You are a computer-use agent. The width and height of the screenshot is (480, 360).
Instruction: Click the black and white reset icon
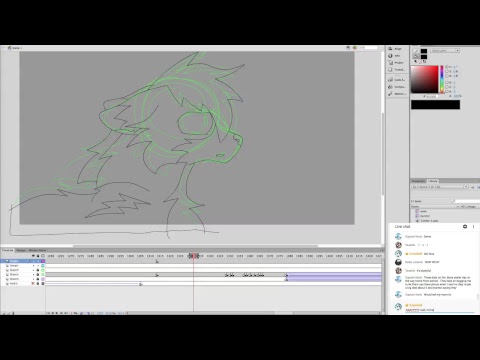(x=416, y=62)
